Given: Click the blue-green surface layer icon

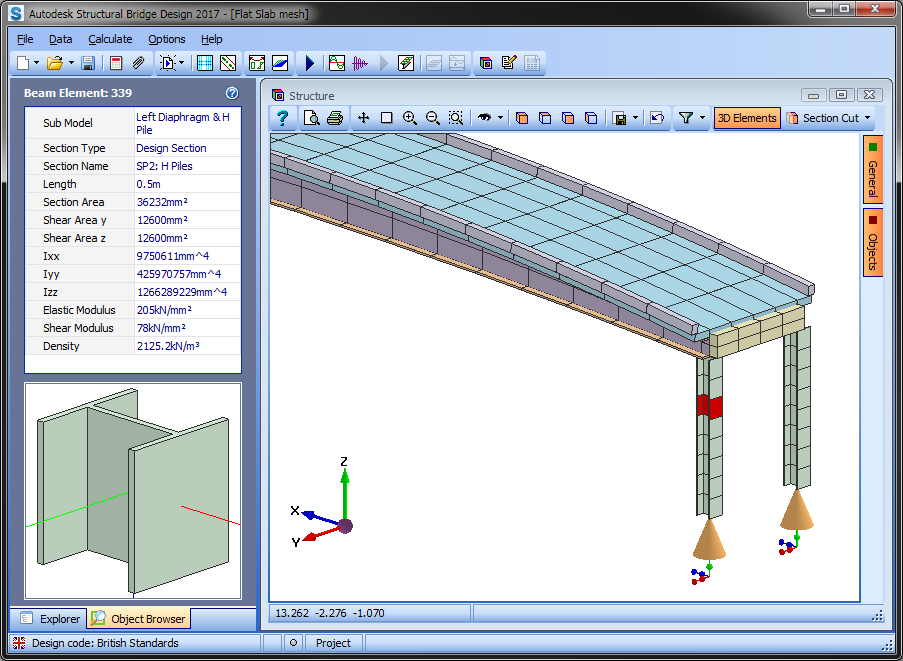Looking at the screenshot, I should tap(280, 63).
